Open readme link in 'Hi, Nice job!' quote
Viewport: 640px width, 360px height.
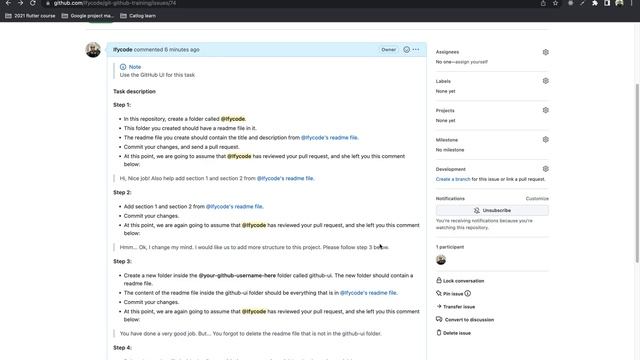pos(285,178)
